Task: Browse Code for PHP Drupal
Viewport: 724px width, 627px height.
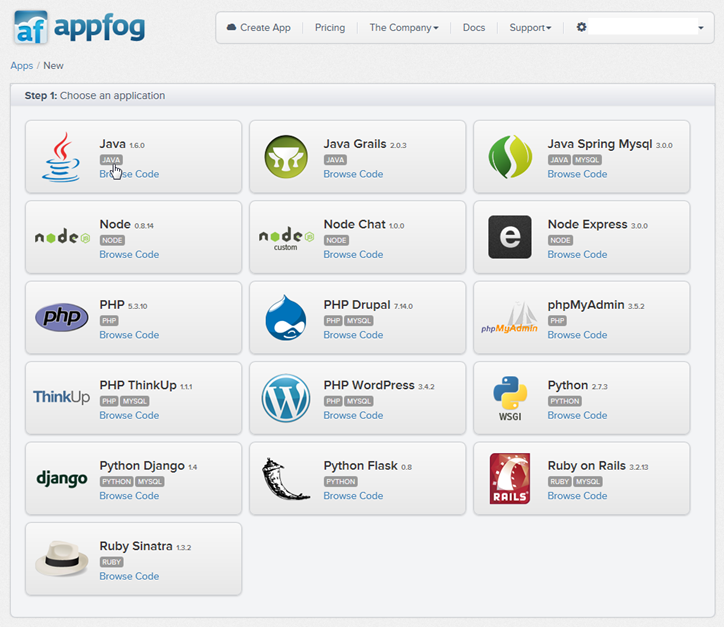Action: (353, 335)
